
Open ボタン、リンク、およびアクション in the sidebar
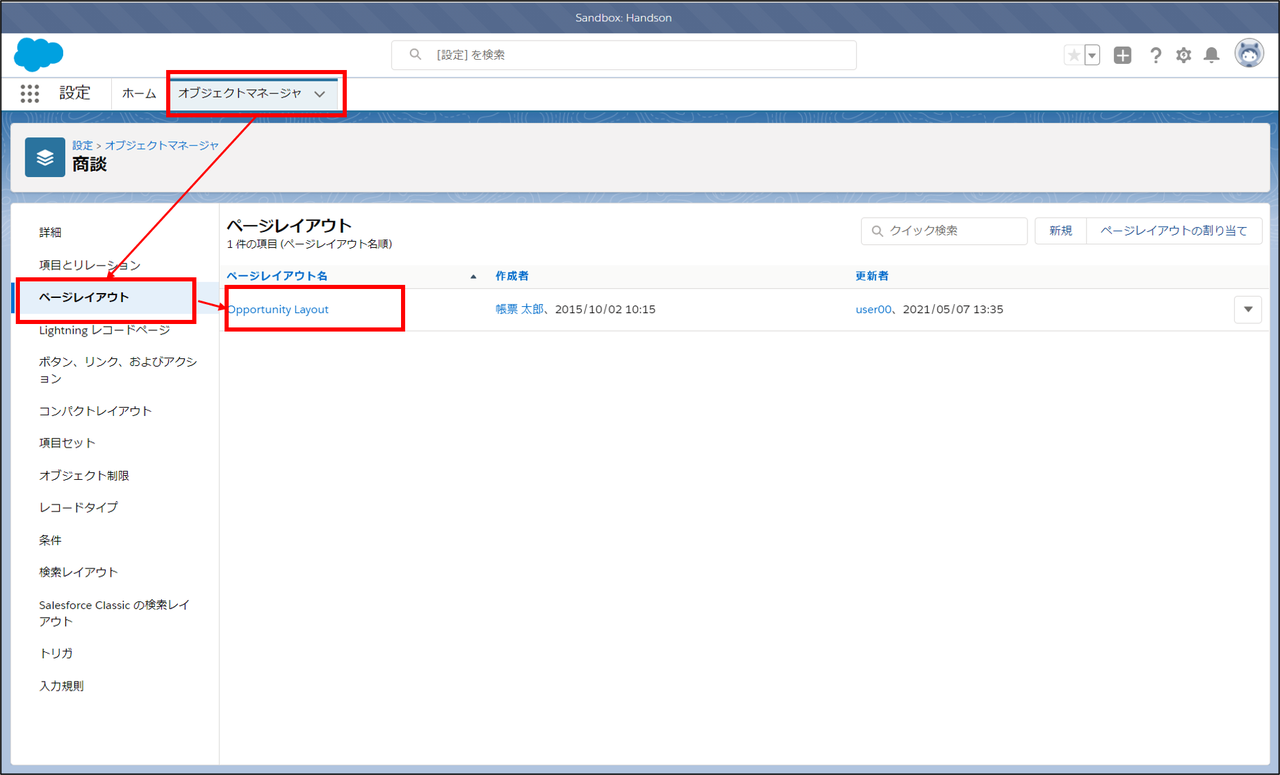(118, 370)
